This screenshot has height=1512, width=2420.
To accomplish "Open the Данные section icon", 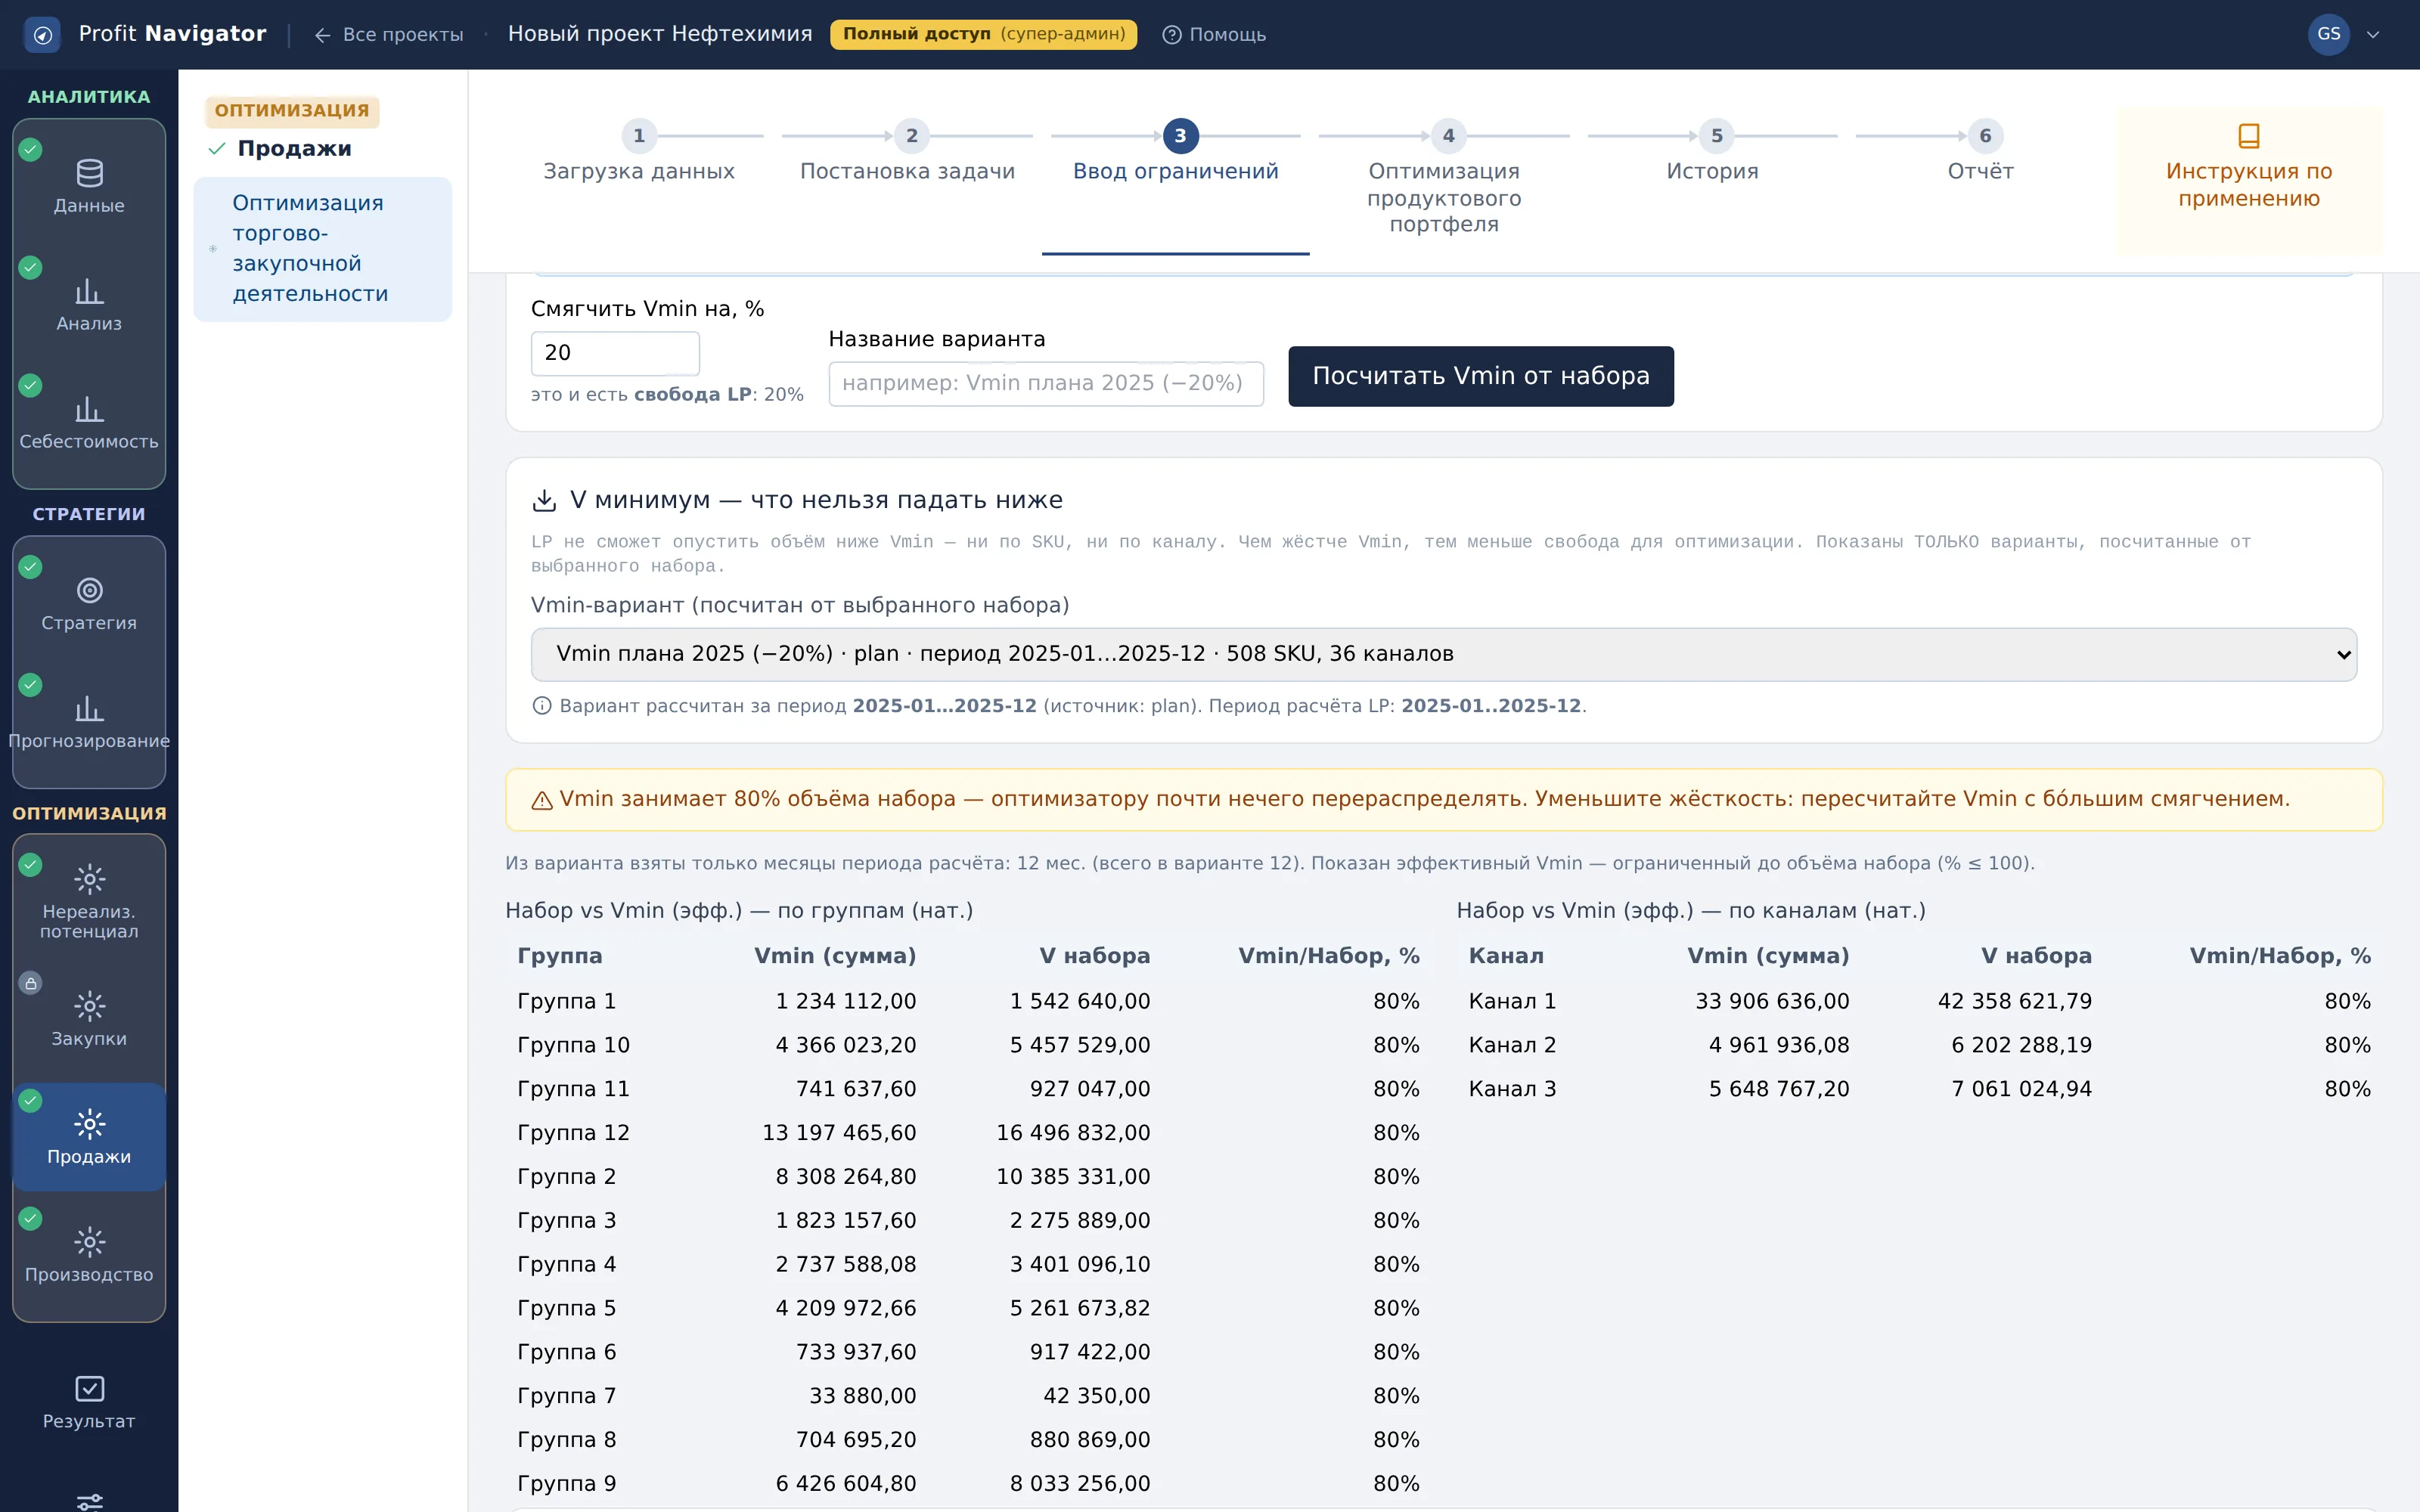I will (89, 174).
